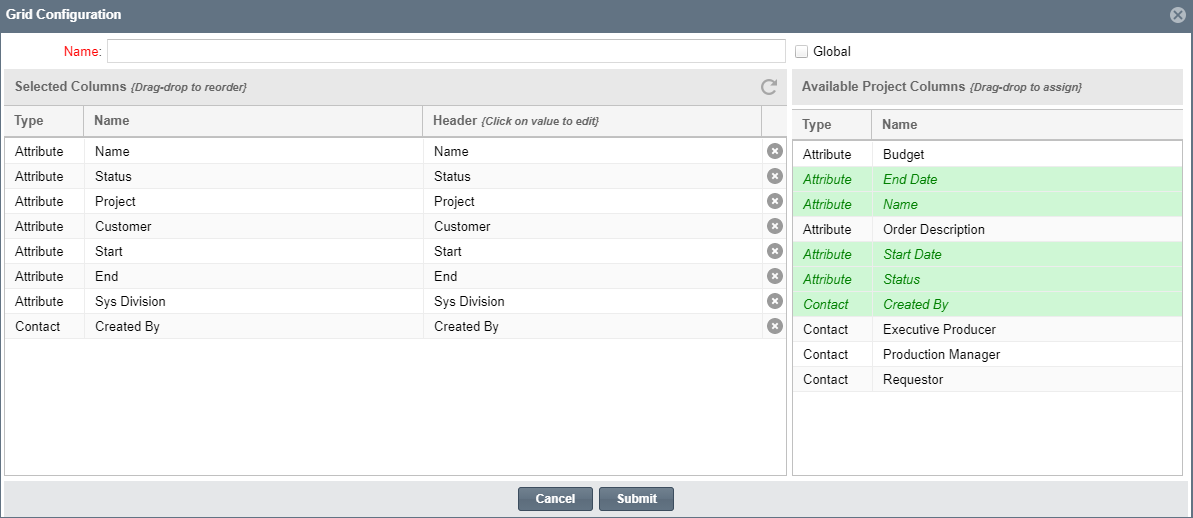Click the Contact type cell of Requestor row
Screen dimensions: 1193x518
coord(832,380)
